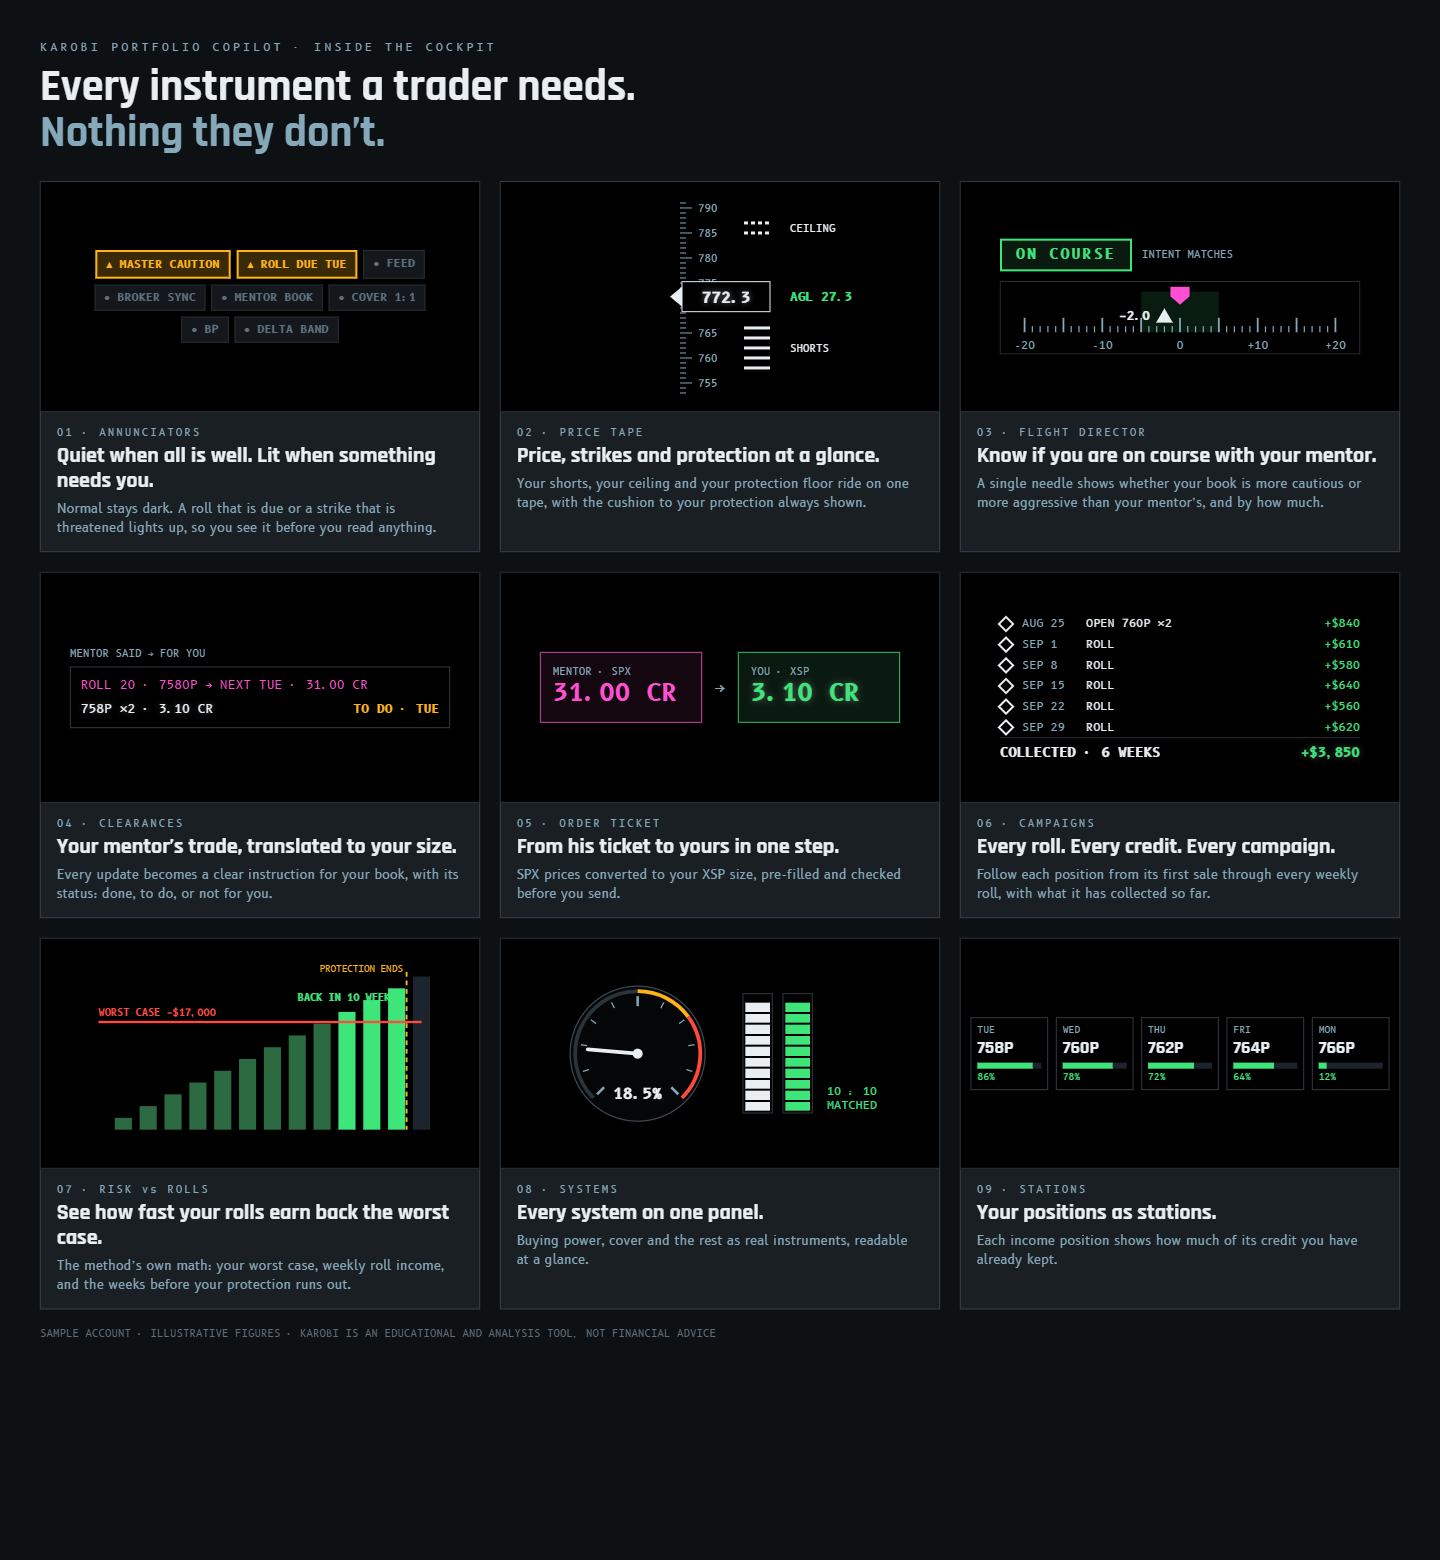Click the COVER 1:1 indicator
This screenshot has height=1560, width=1440.
pyautogui.click(x=377, y=297)
